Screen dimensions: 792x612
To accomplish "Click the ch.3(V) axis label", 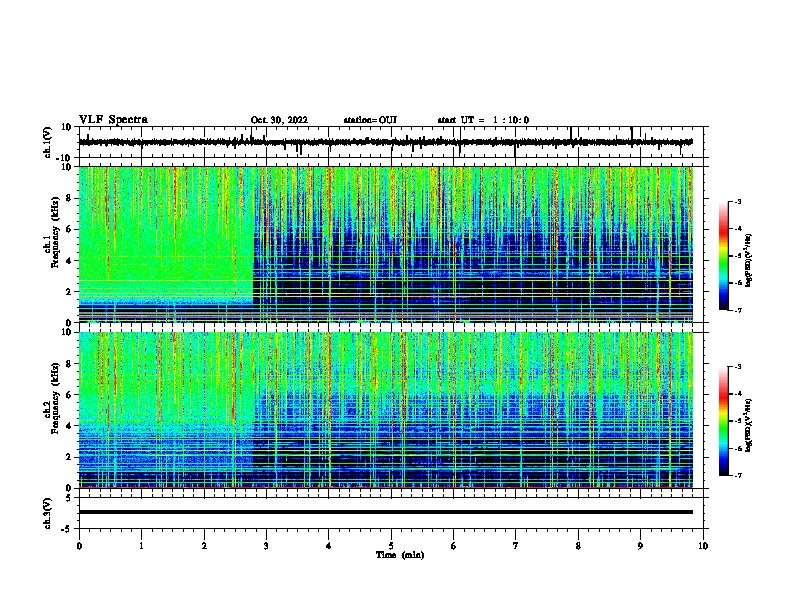I will (x=48, y=513).
